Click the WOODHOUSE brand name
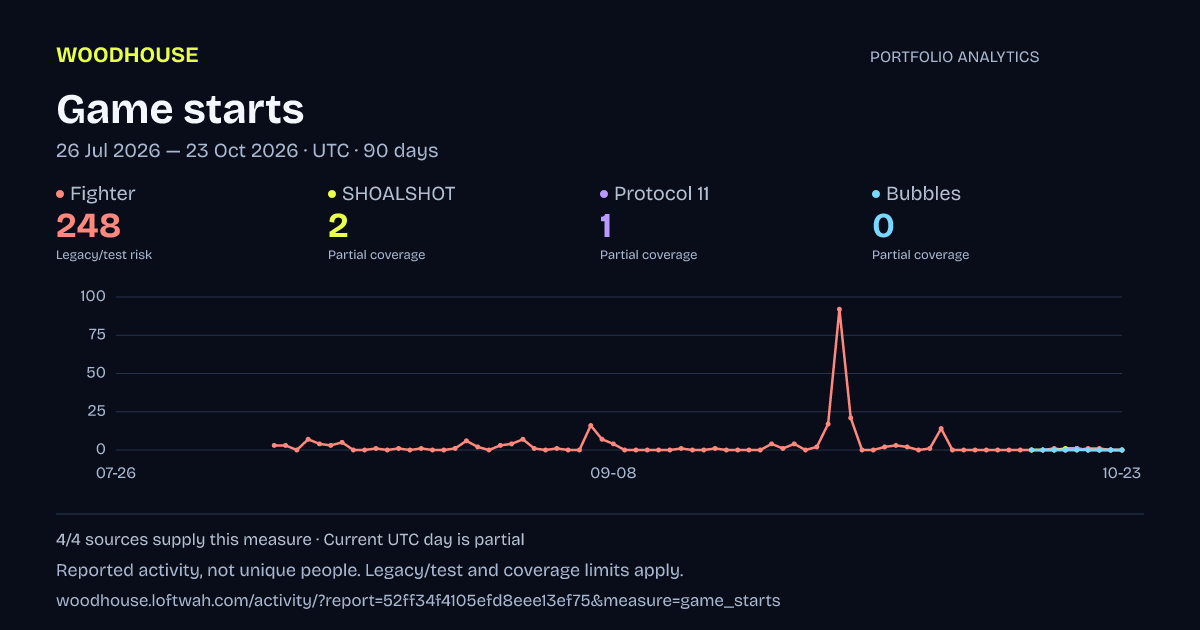This screenshot has width=1200, height=630. click(127, 55)
